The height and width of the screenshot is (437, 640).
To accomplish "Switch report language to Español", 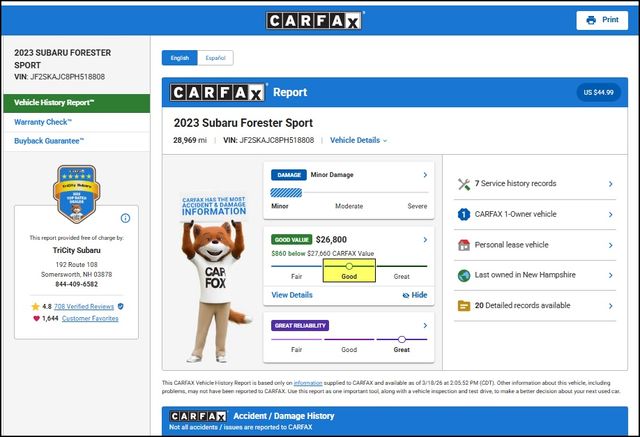I will pyautogui.click(x=215, y=58).
